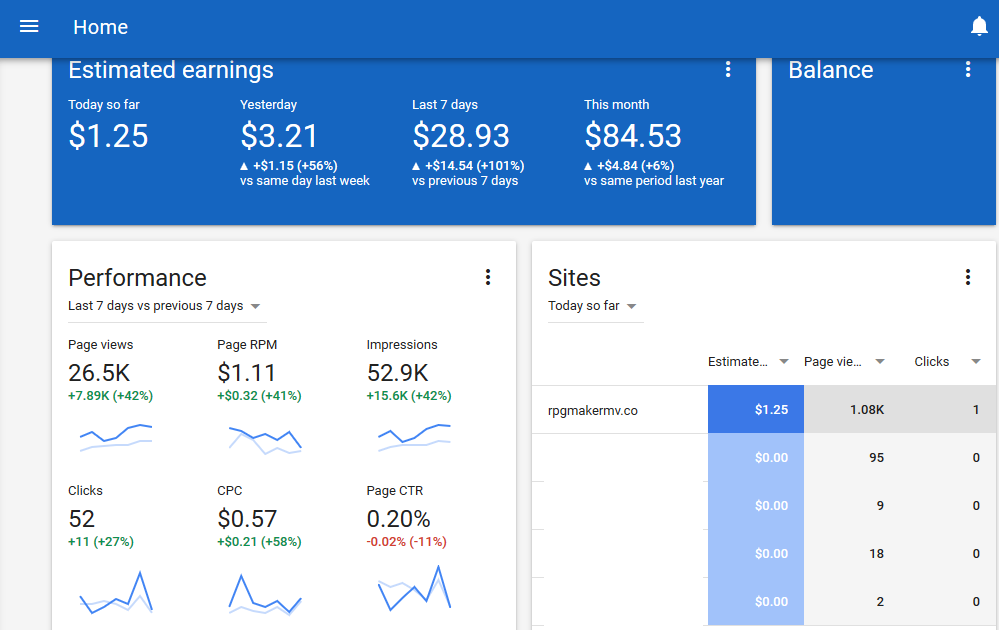999x630 pixels.
Task: Open the Estimated earnings column dropdown arrow
Action: click(x=784, y=362)
